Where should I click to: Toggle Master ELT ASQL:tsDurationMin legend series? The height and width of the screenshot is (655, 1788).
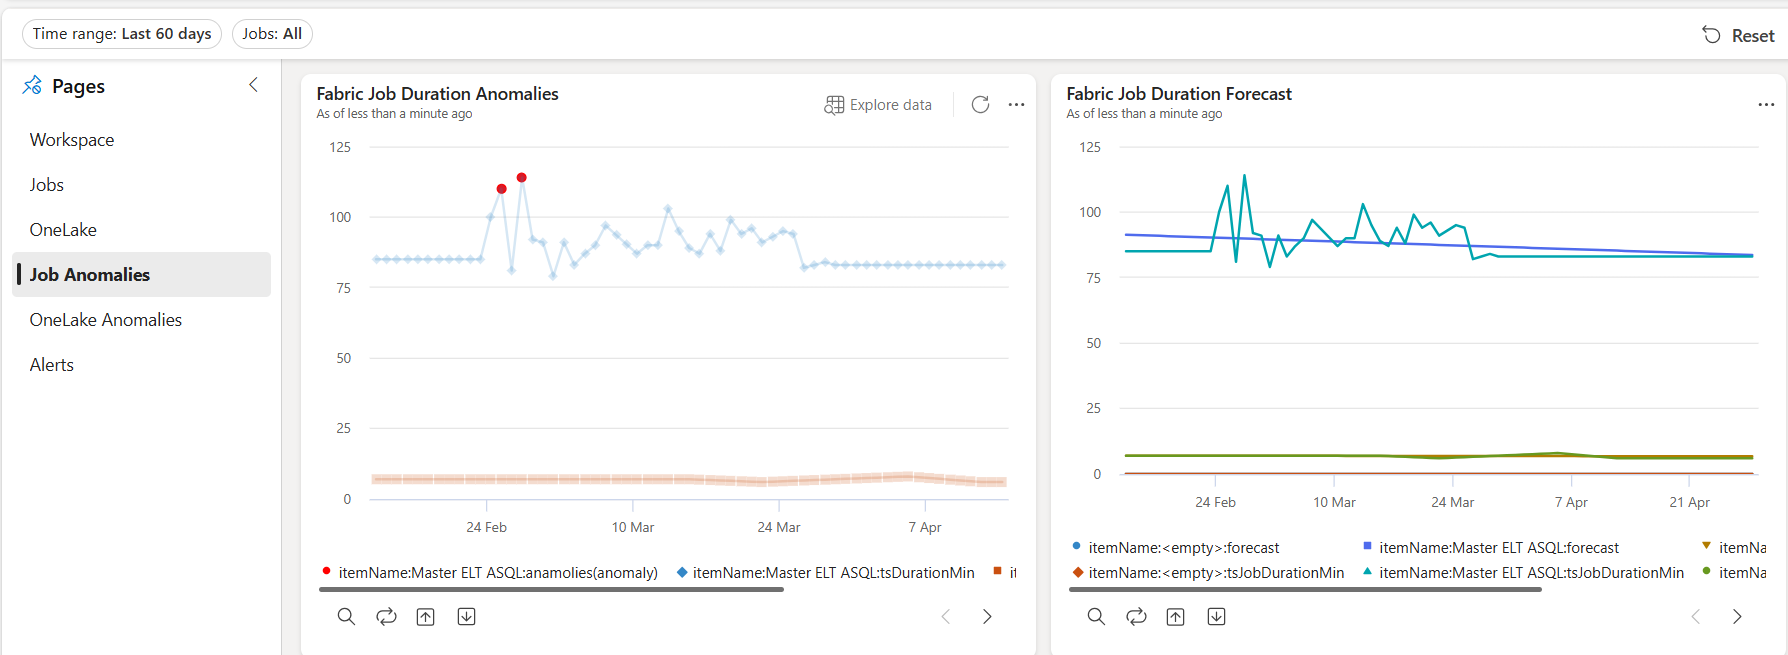click(x=832, y=573)
